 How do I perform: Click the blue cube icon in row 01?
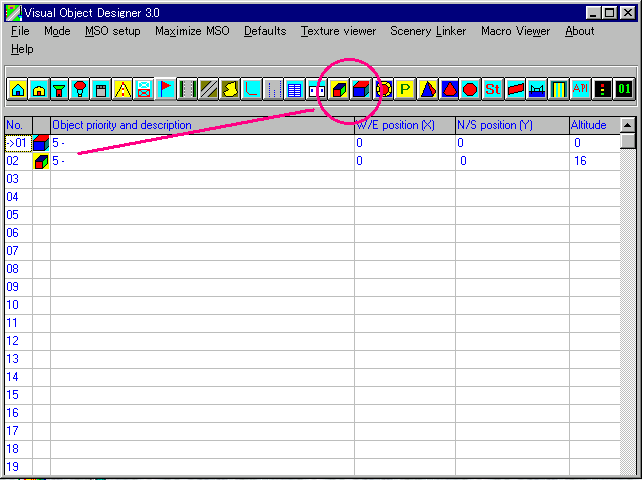41,143
